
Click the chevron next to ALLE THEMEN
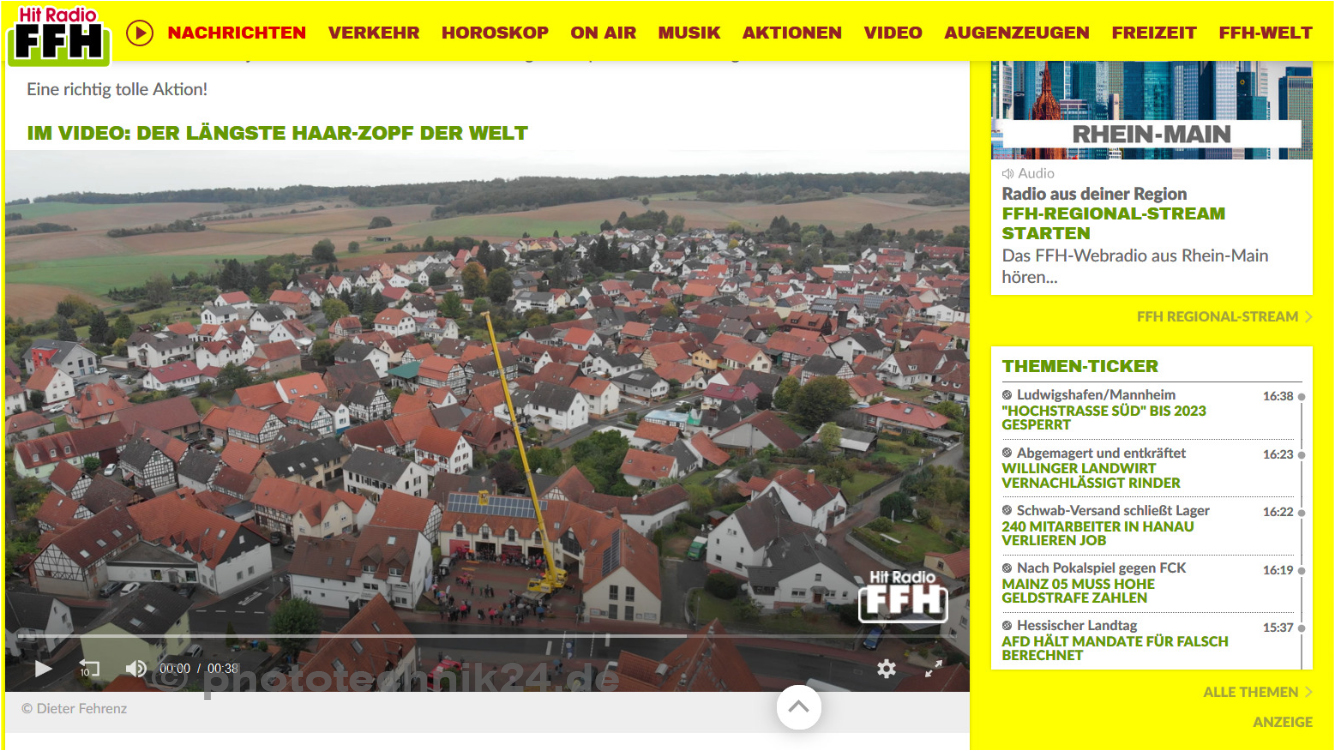pyautogui.click(x=1308, y=692)
